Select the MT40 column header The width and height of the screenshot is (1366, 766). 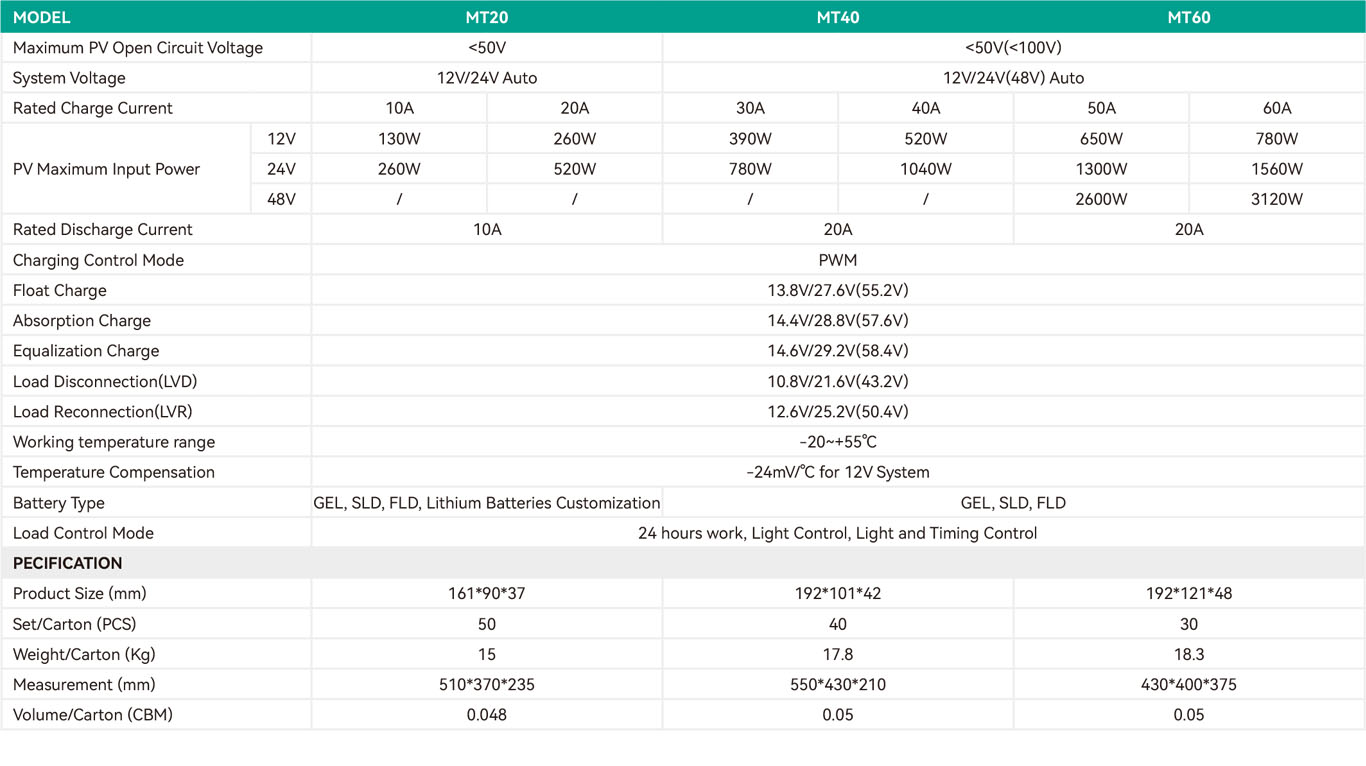(838, 17)
